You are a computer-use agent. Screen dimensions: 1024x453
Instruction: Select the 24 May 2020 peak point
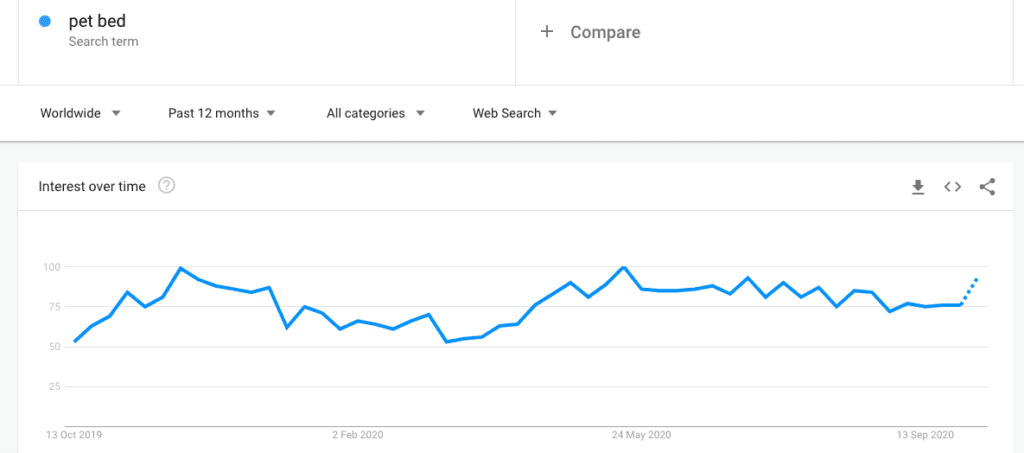(x=624, y=267)
